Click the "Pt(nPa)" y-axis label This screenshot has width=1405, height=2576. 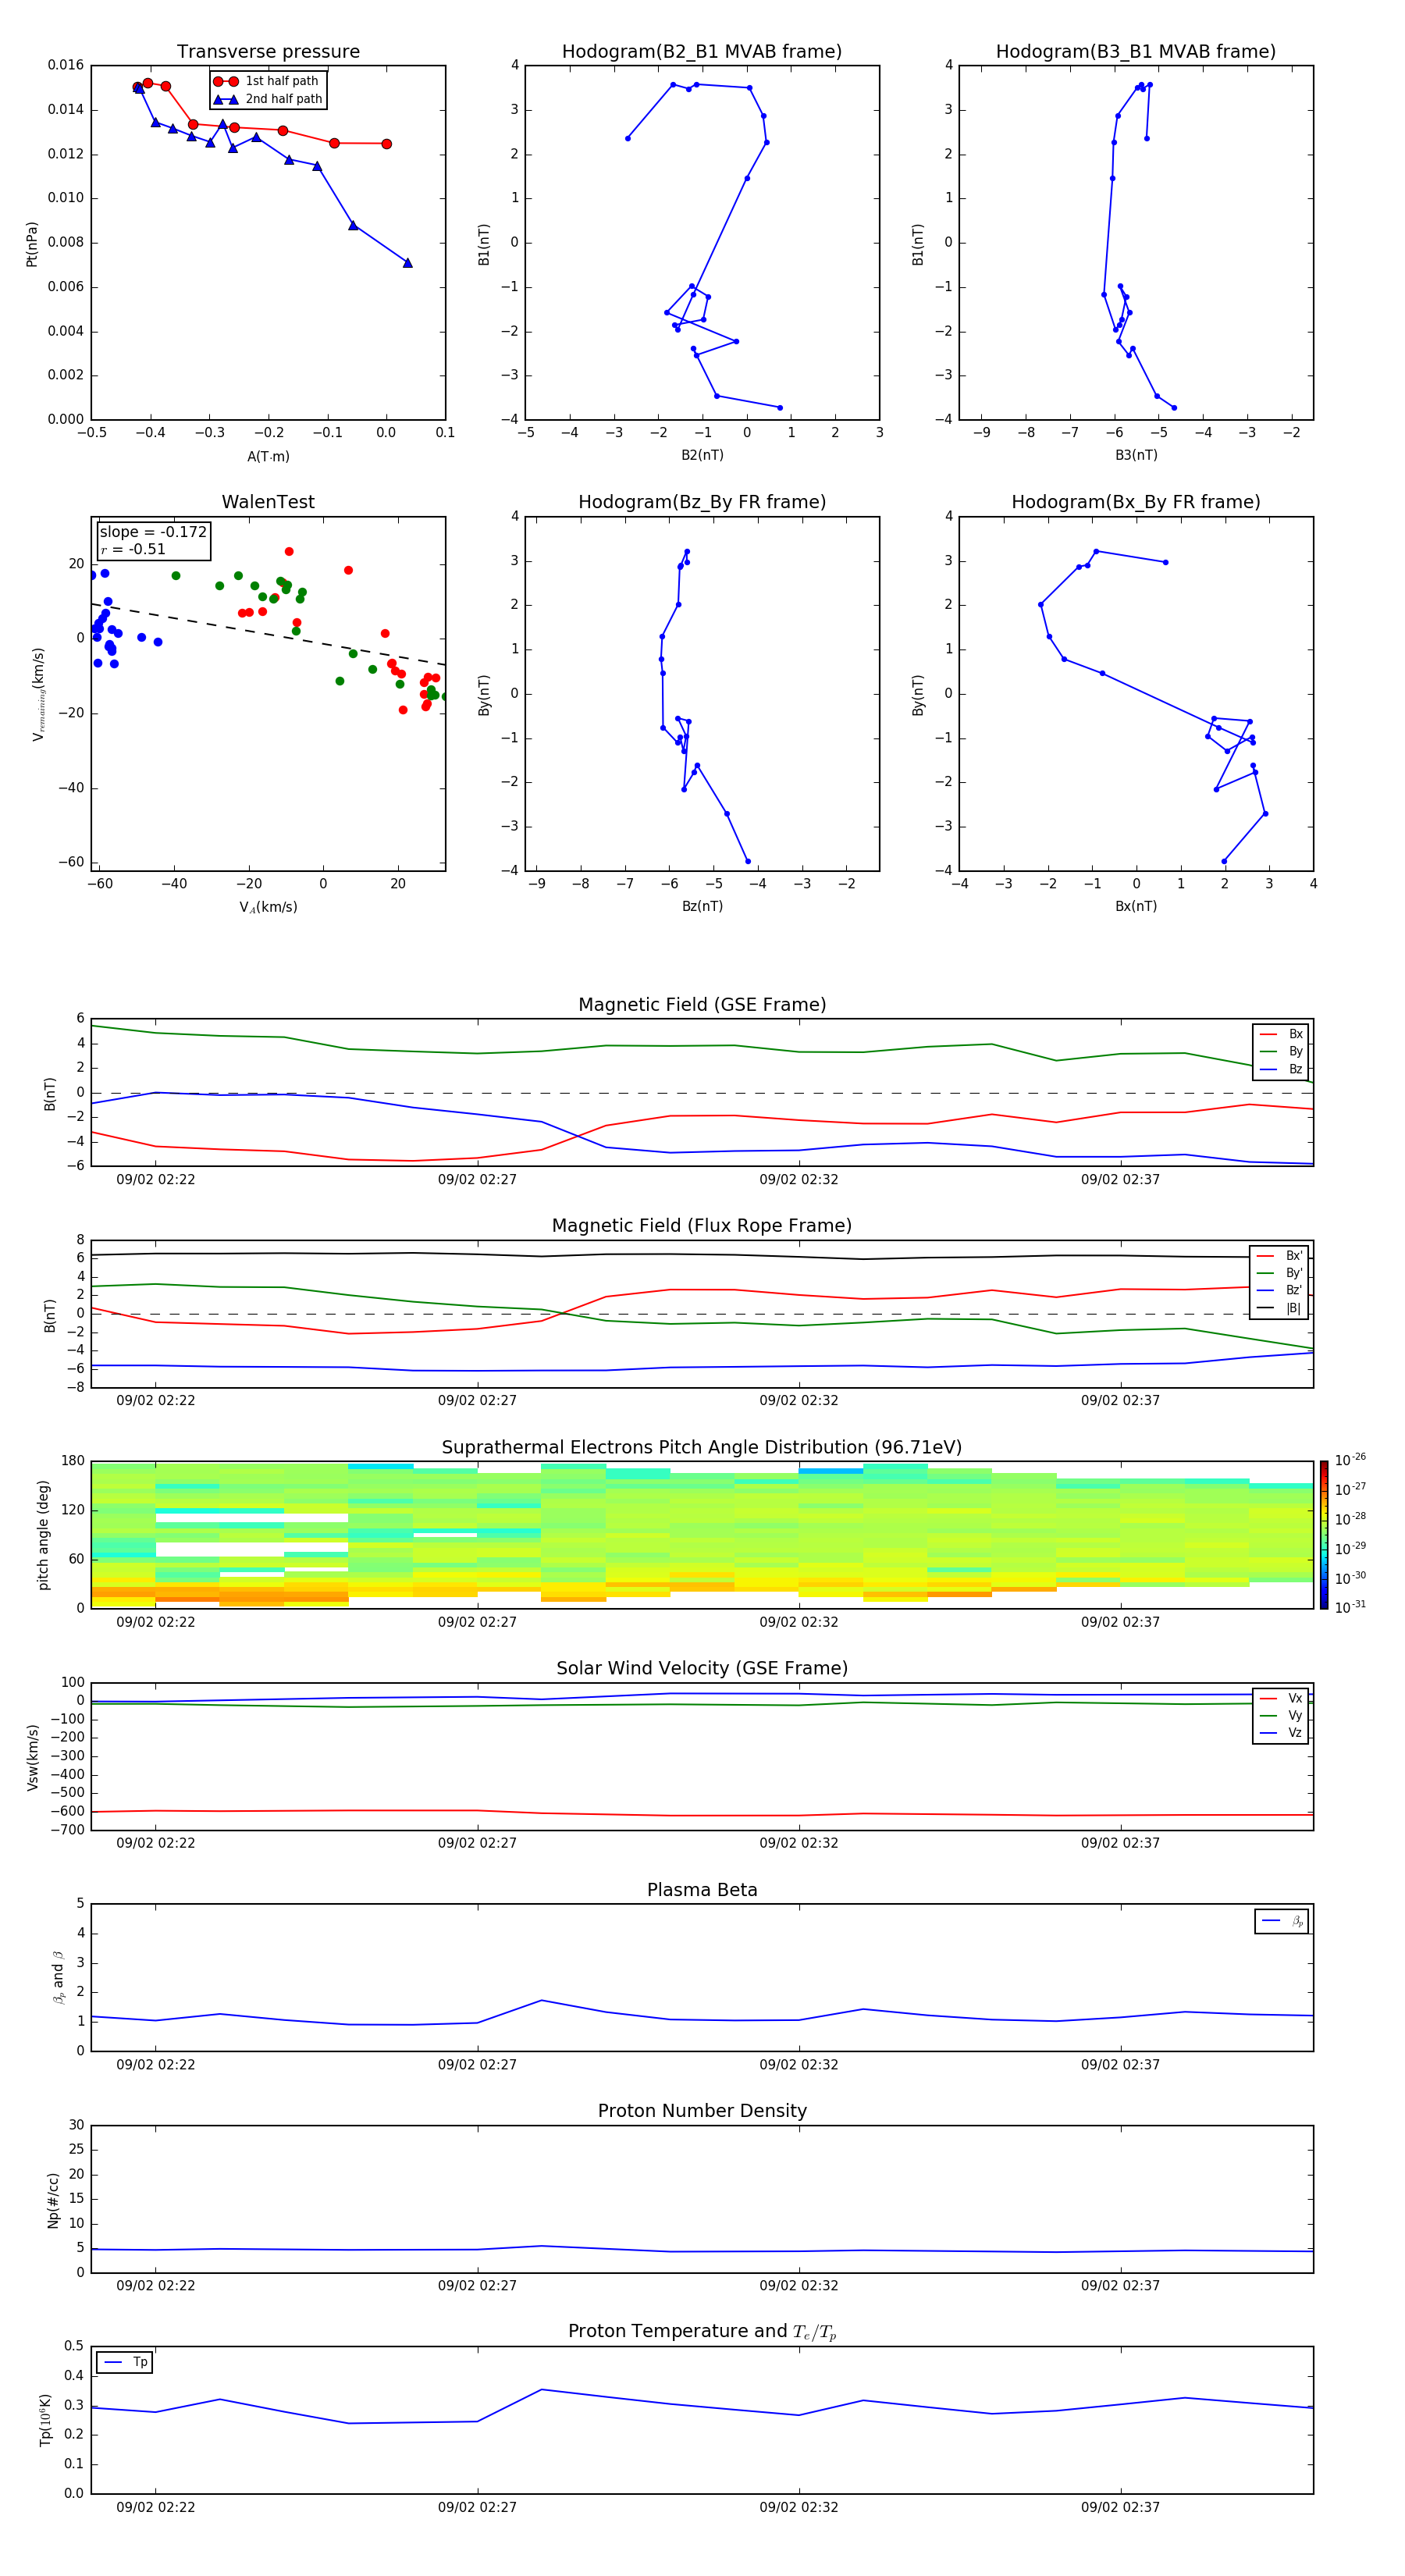[32, 243]
